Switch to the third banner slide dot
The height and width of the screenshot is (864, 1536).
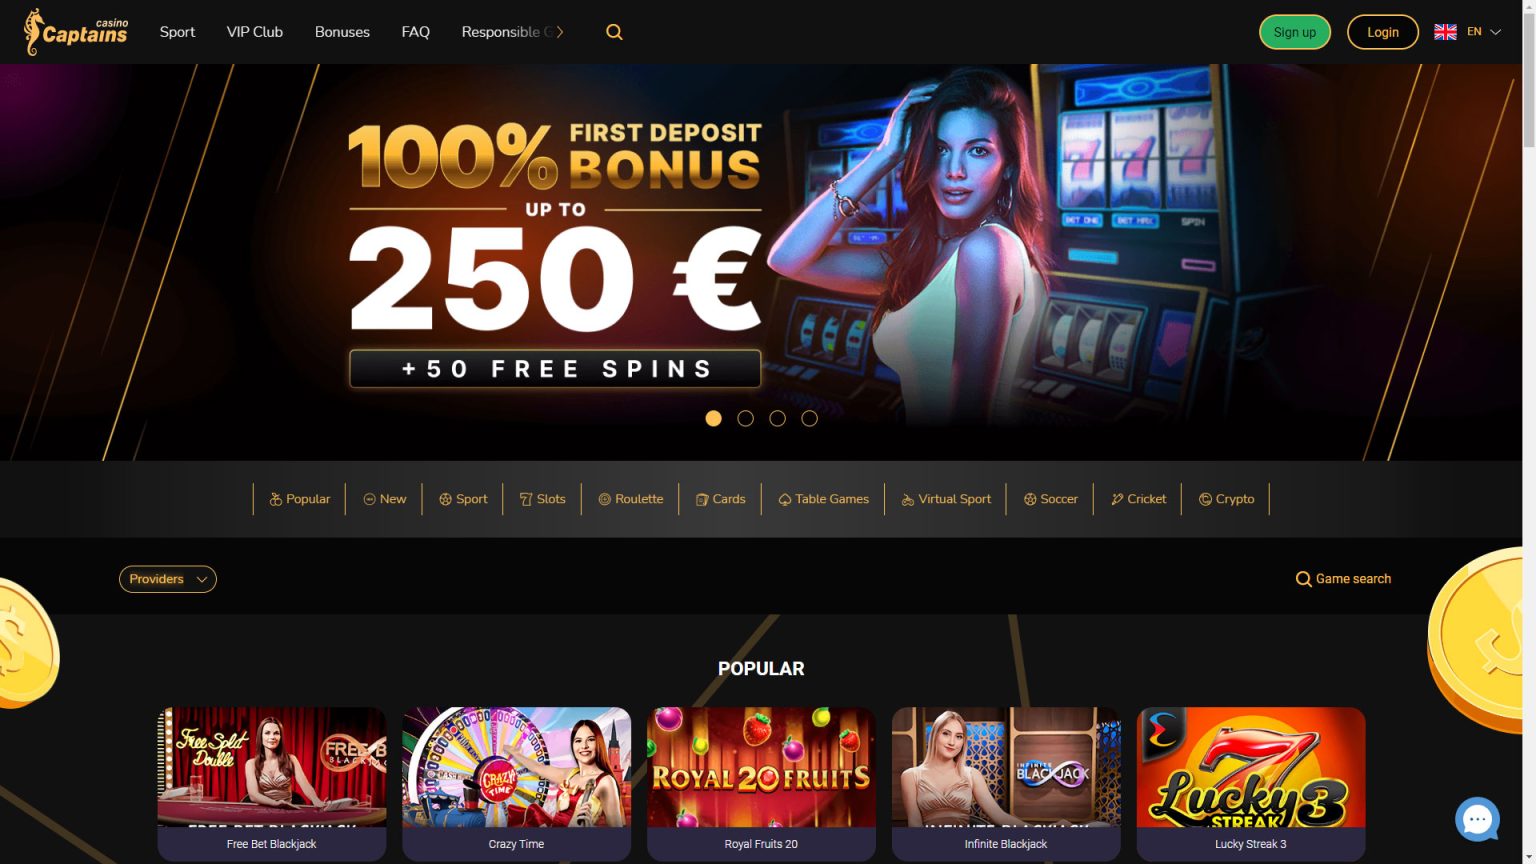pos(777,418)
